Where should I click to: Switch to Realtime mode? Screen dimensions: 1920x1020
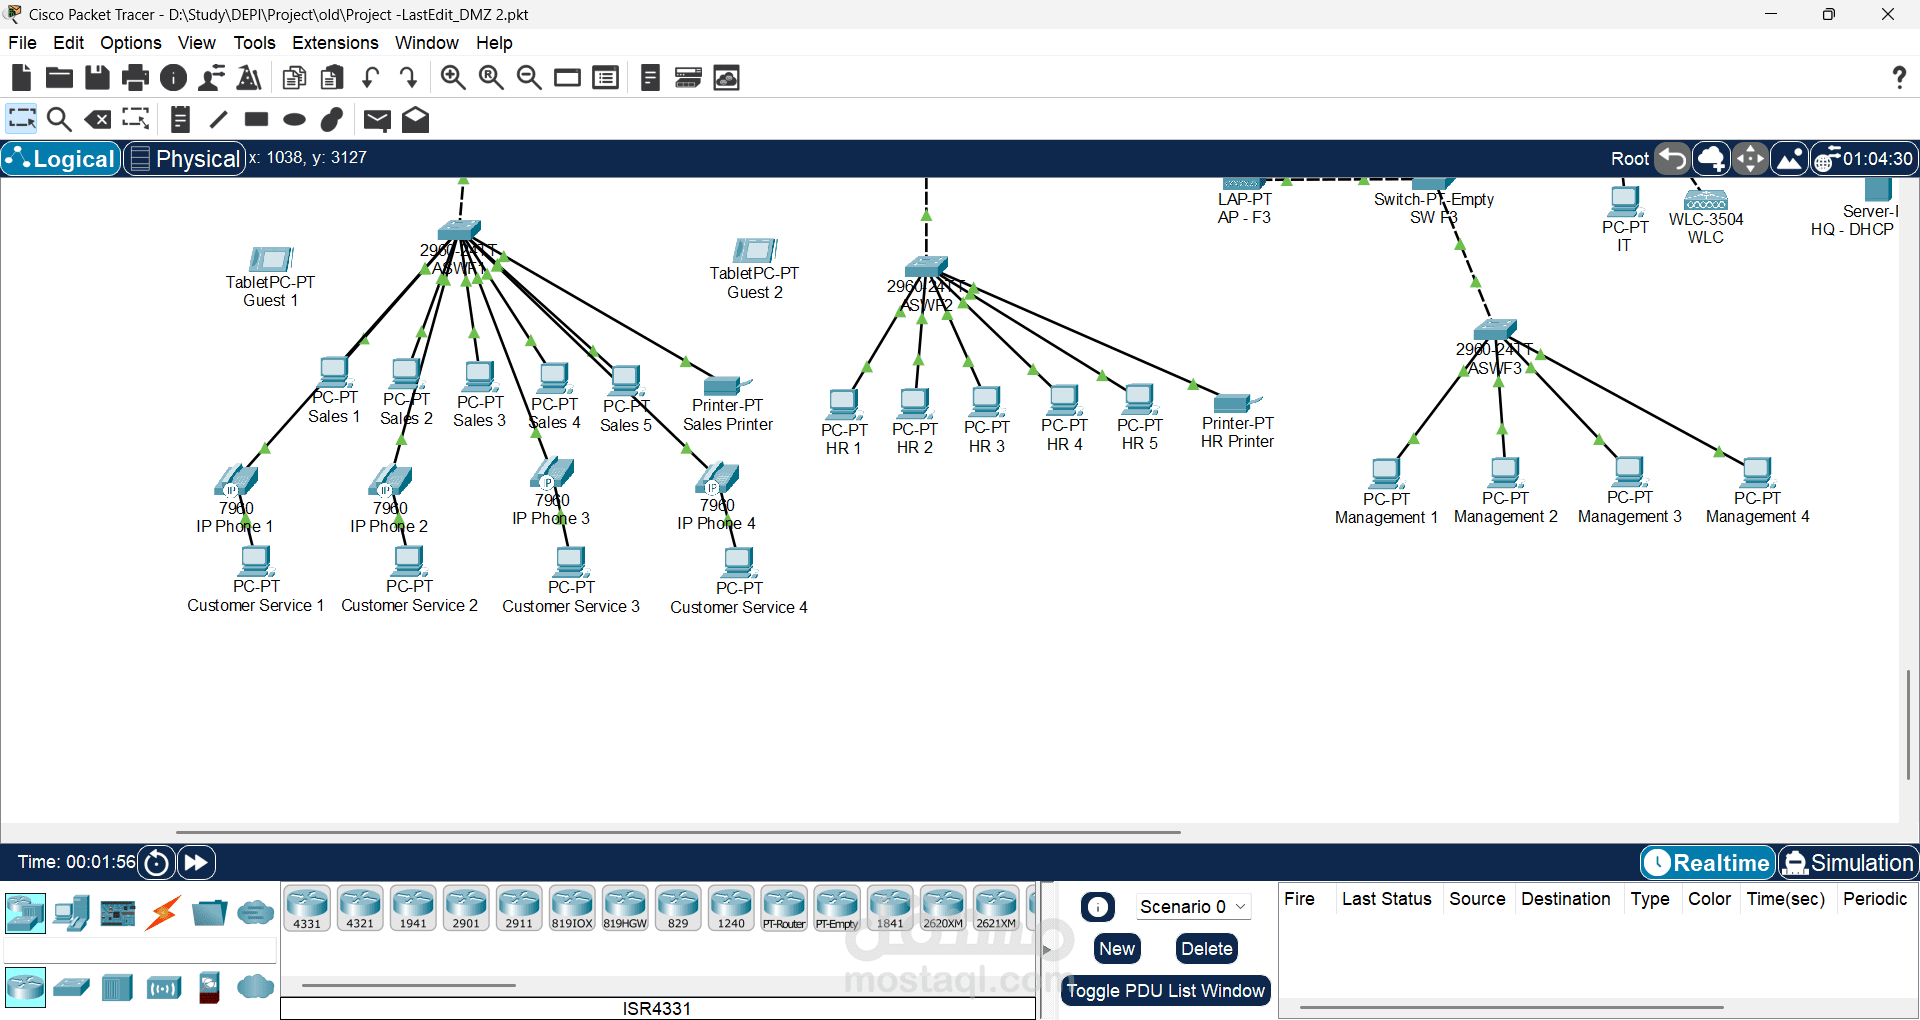tap(1708, 863)
